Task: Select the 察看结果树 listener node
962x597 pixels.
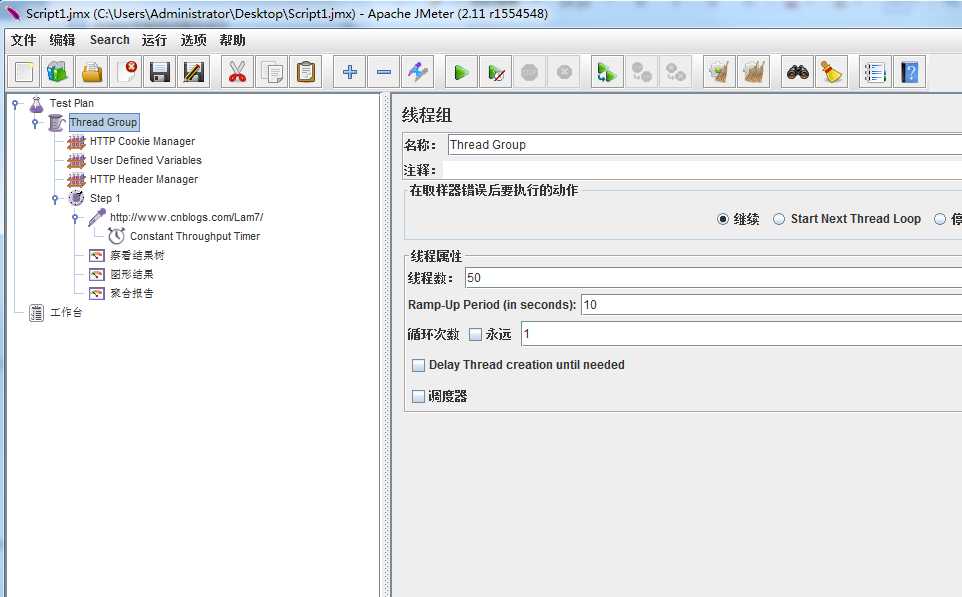Action: (x=137, y=255)
